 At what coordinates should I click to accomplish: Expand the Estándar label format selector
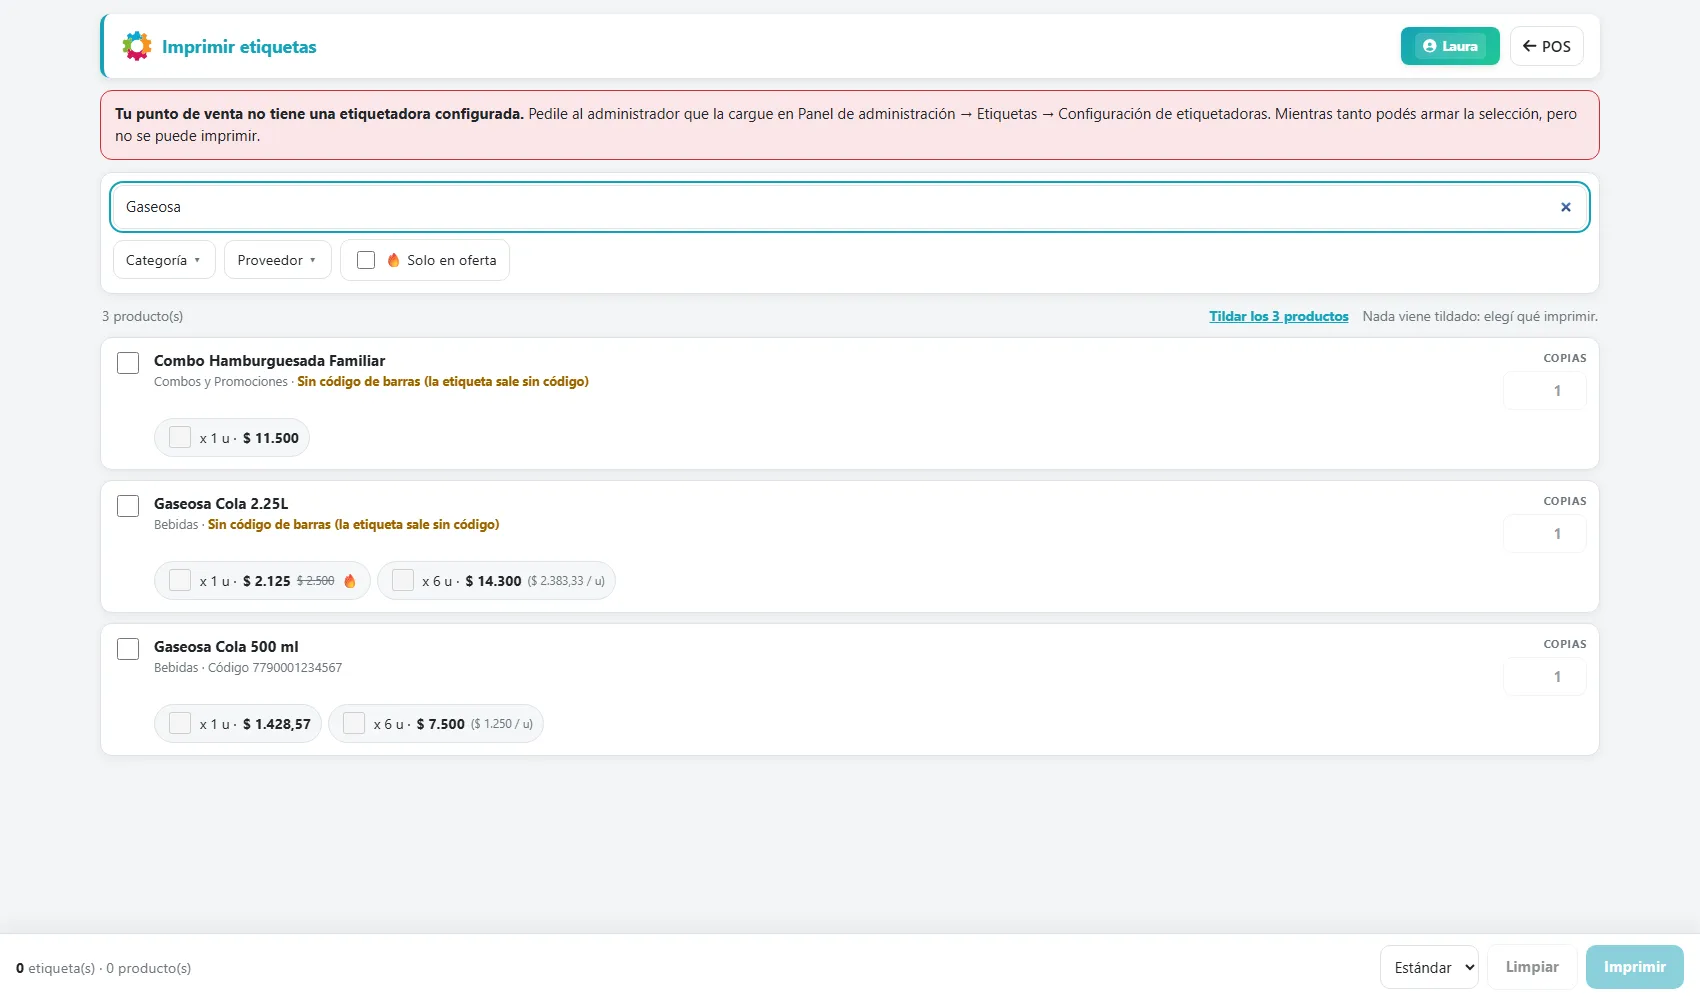pos(1429,967)
